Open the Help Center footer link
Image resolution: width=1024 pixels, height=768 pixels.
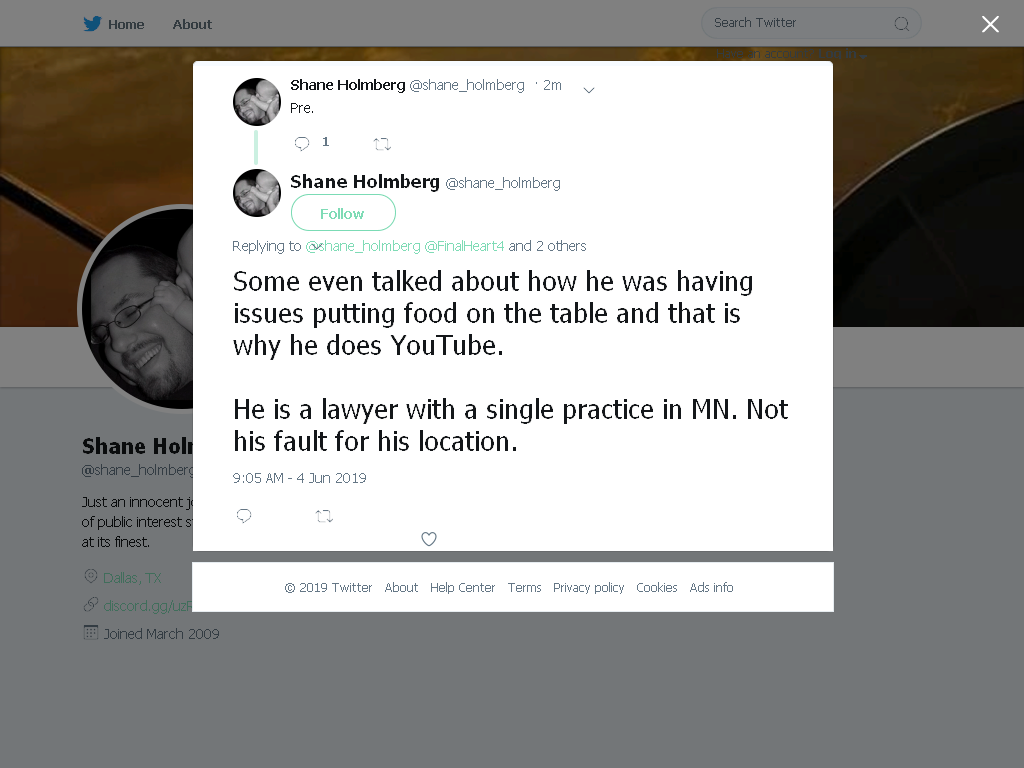[x=462, y=588]
